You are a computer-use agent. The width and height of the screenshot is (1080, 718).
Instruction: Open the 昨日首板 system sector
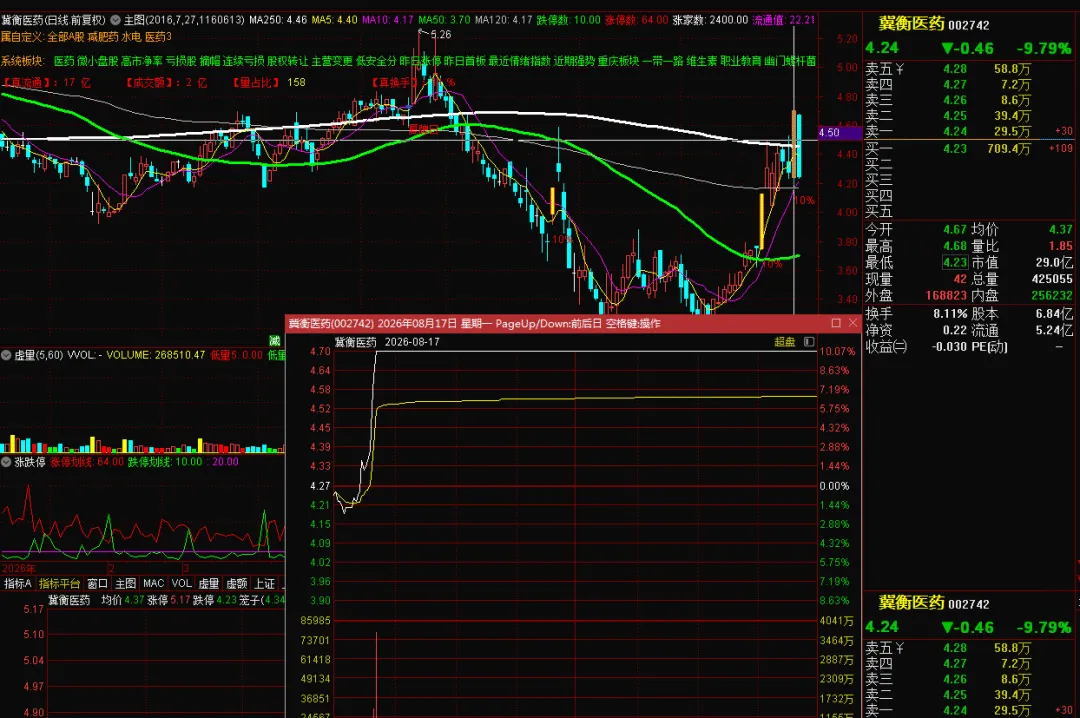pyautogui.click(x=464, y=61)
